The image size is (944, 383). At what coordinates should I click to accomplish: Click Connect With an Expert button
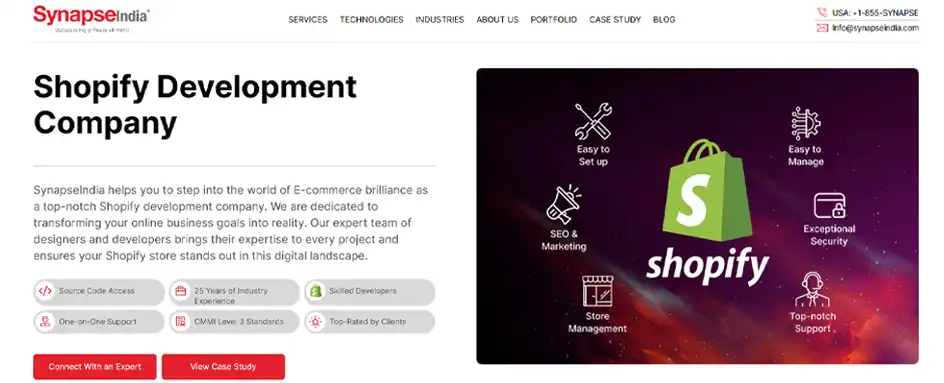click(95, 366)
